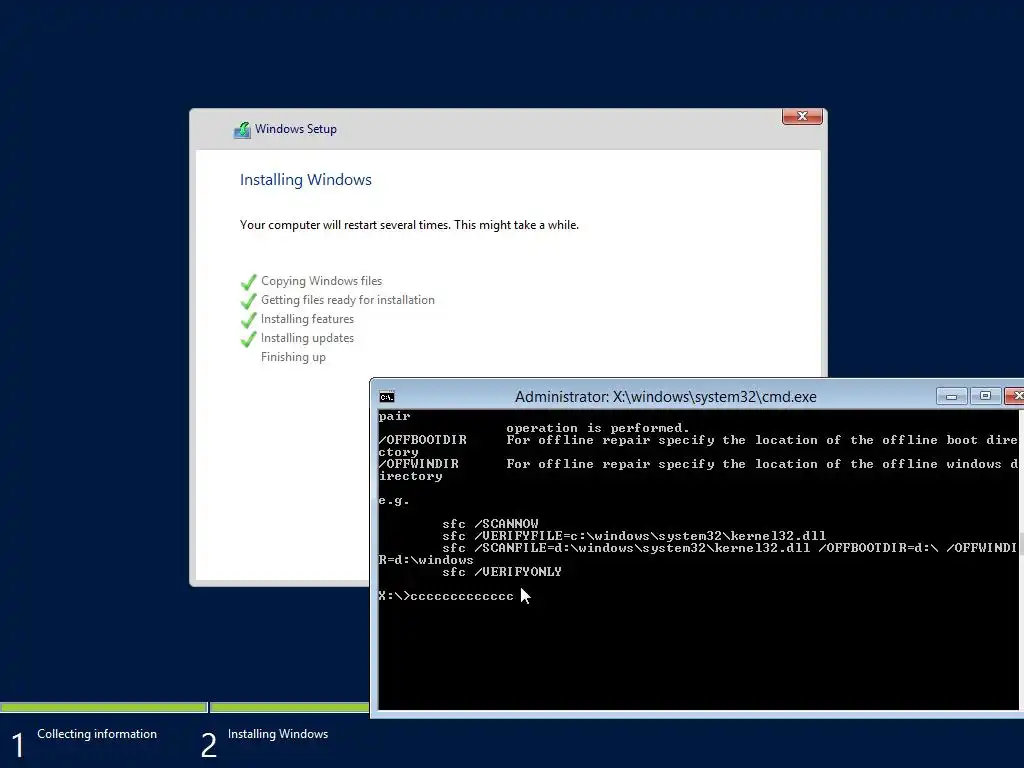The image size is (1024, 768).
Task: Click the 'Copying Windows files' text
Action: tap(321, 281)
